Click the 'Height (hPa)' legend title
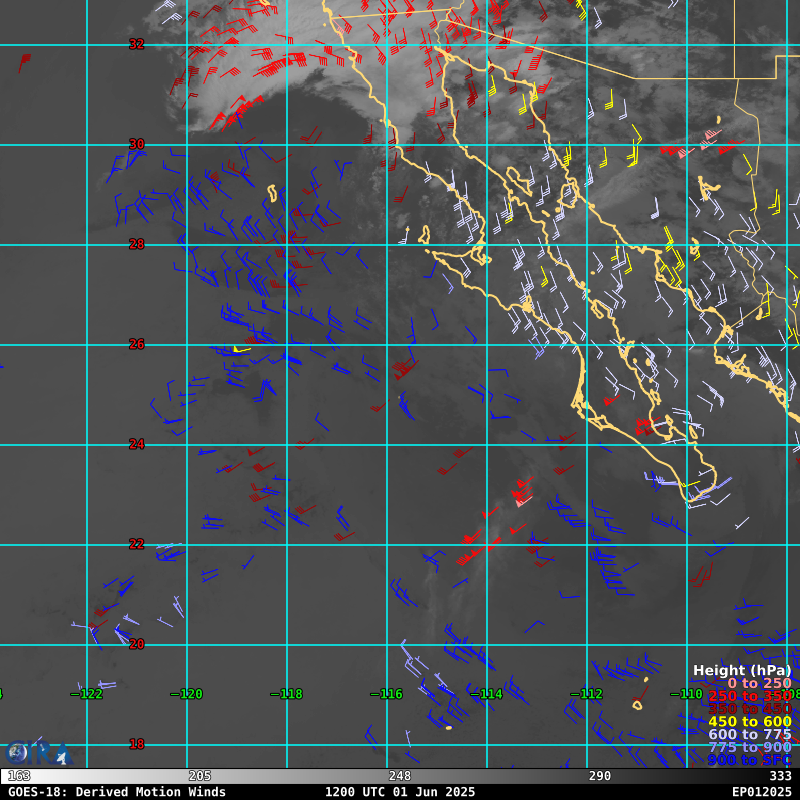800x800 pixels. point(742,670)
